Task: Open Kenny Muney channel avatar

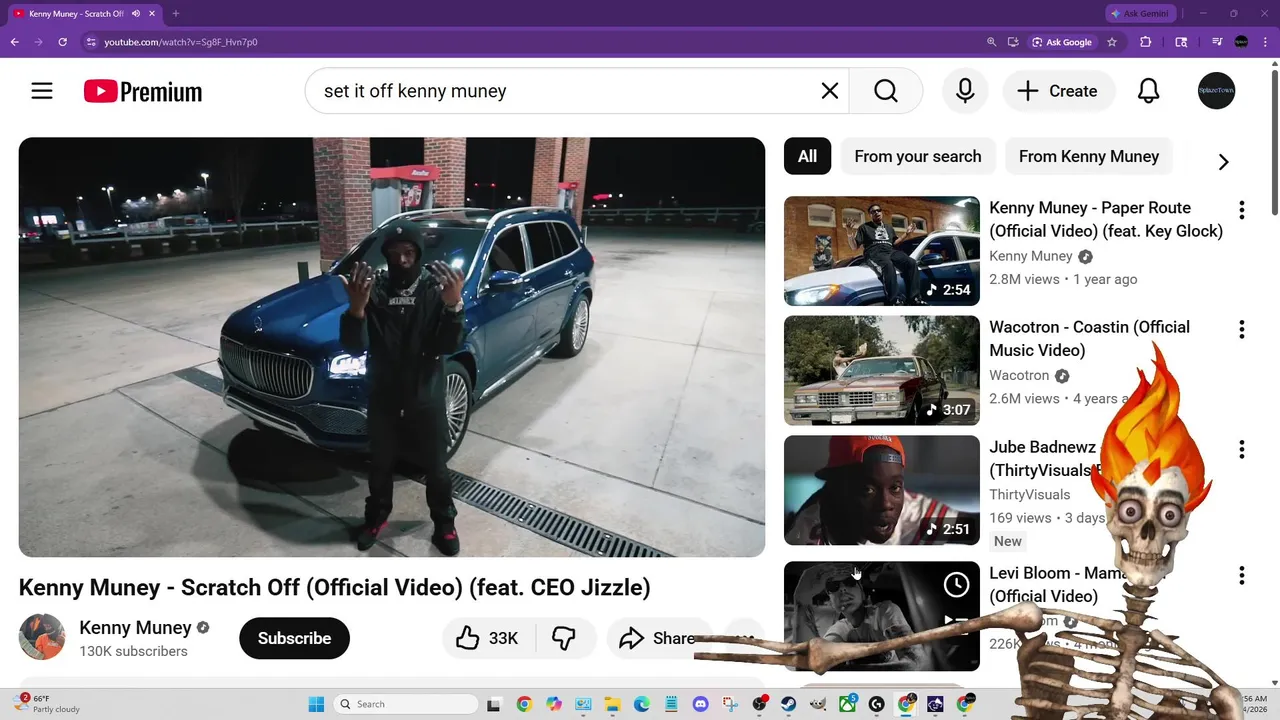Action: tap(42, 637)
